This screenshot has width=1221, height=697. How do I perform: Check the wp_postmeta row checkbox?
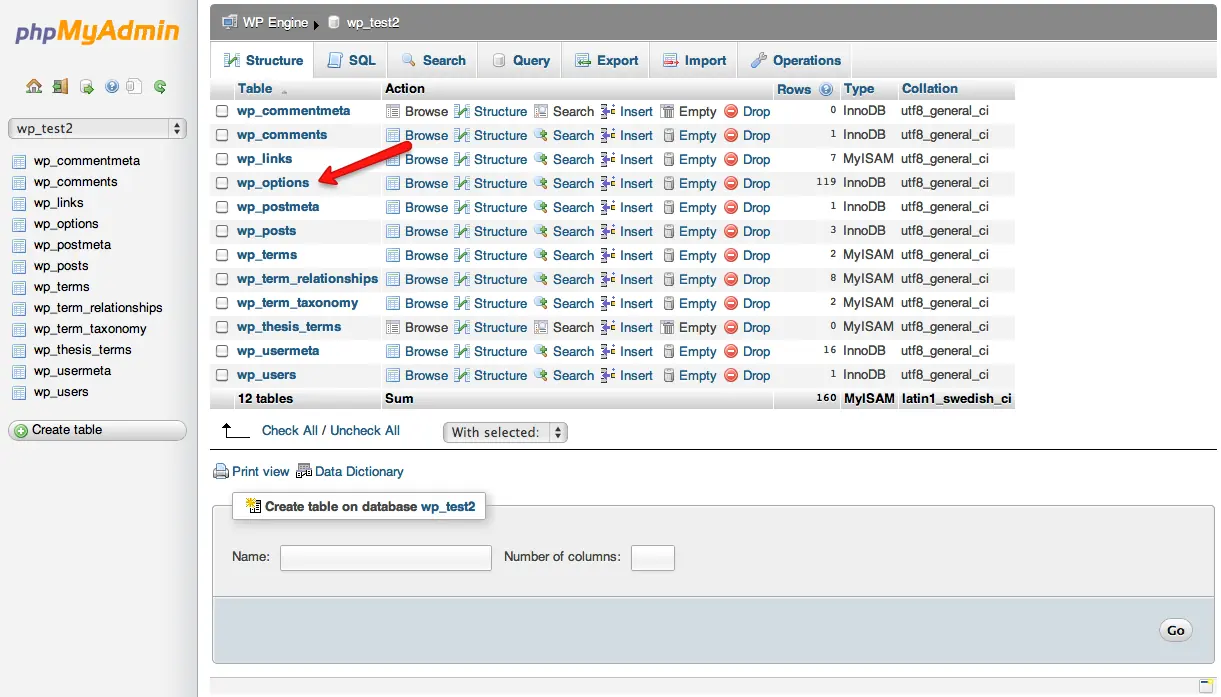tap(222, 207)
